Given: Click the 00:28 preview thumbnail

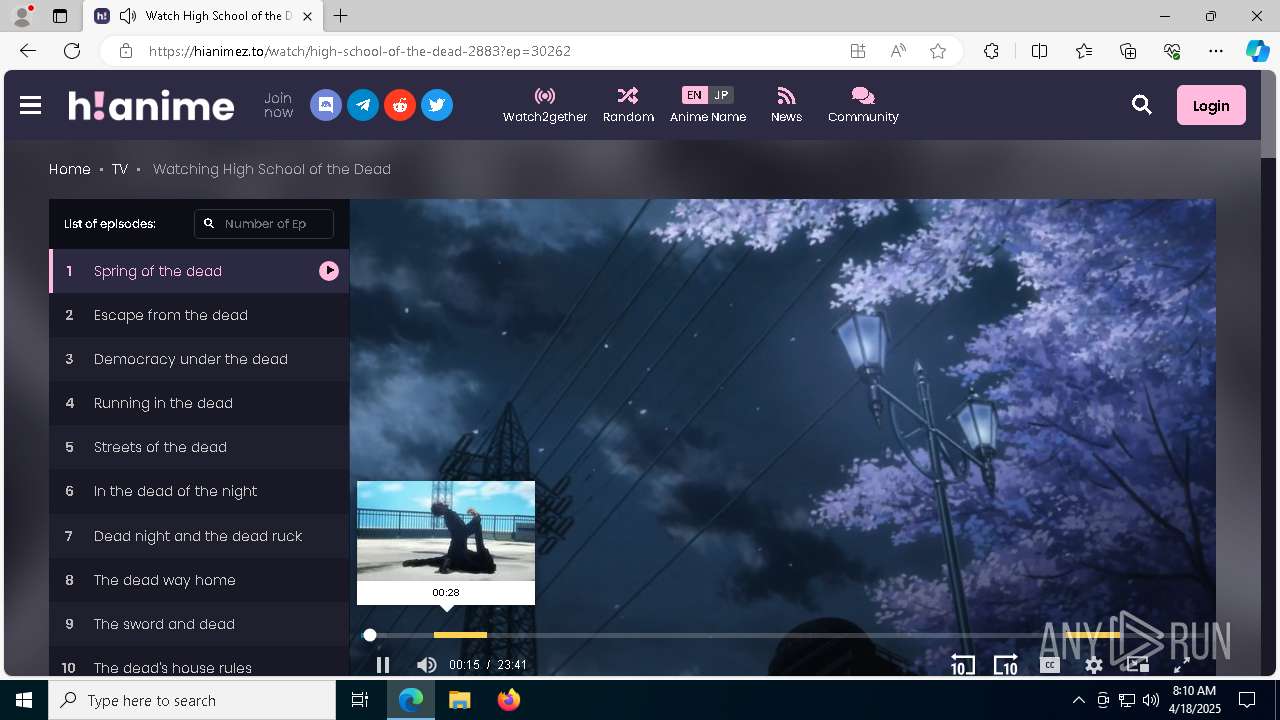Looking at the screenshot, I should (x=446, y=531).
